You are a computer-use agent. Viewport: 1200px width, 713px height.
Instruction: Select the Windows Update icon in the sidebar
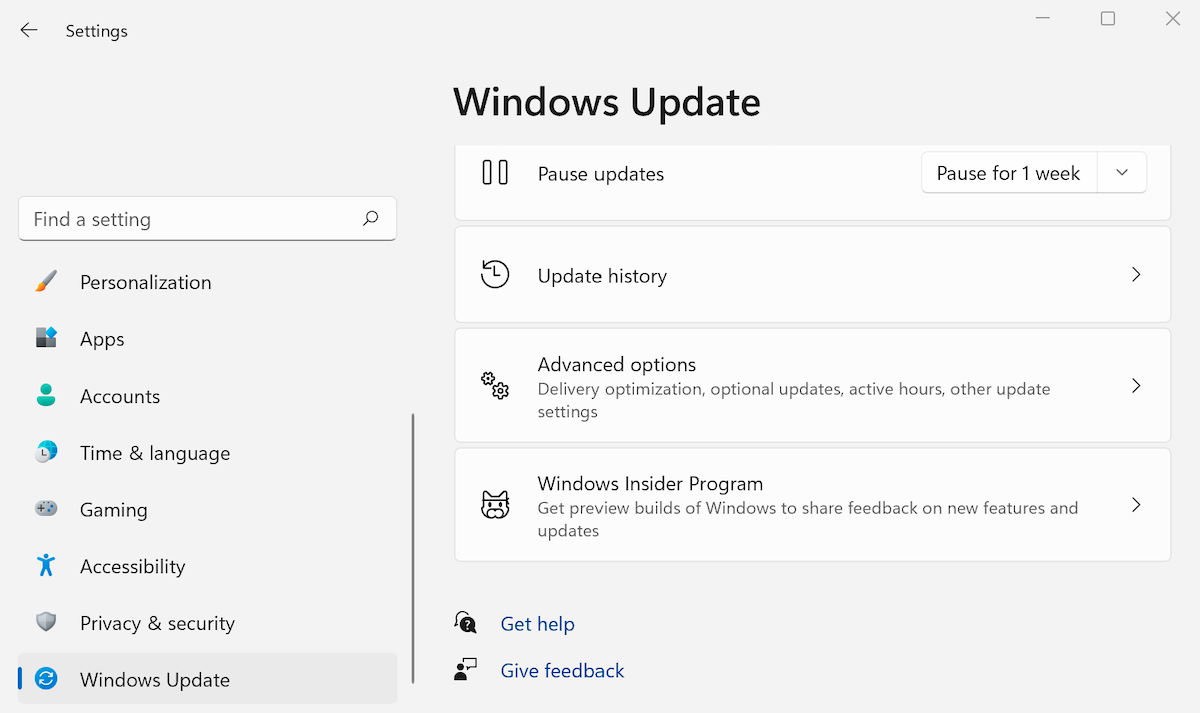46,679
